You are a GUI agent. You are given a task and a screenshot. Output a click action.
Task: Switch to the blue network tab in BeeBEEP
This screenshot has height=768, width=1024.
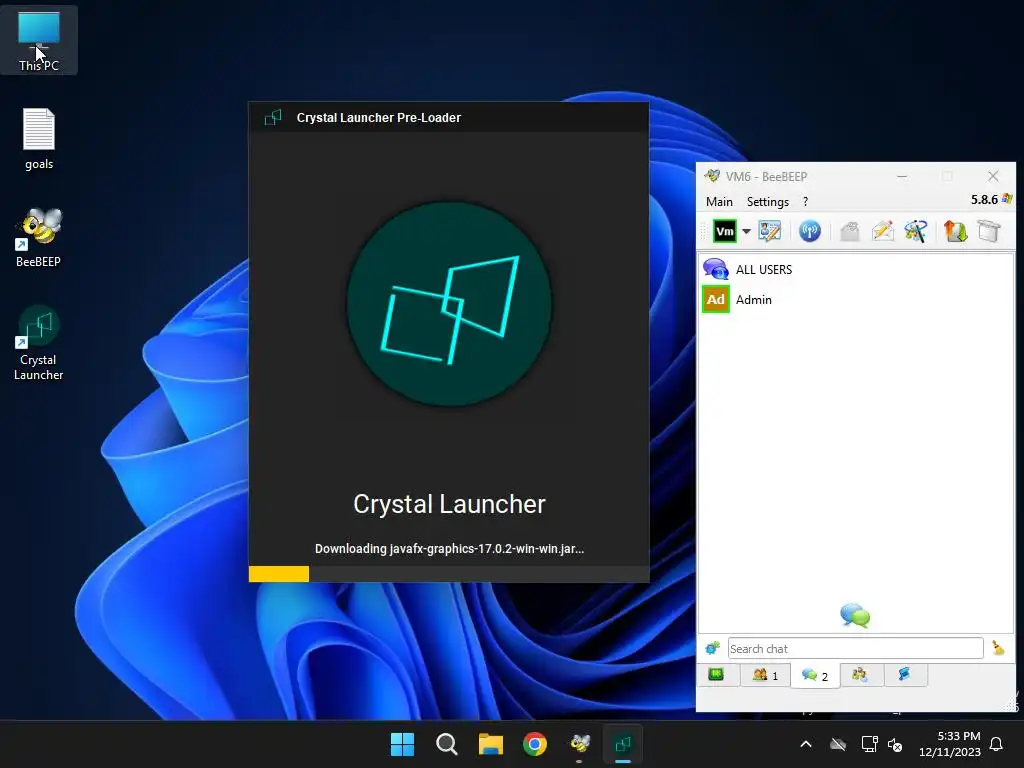(905, 675)
